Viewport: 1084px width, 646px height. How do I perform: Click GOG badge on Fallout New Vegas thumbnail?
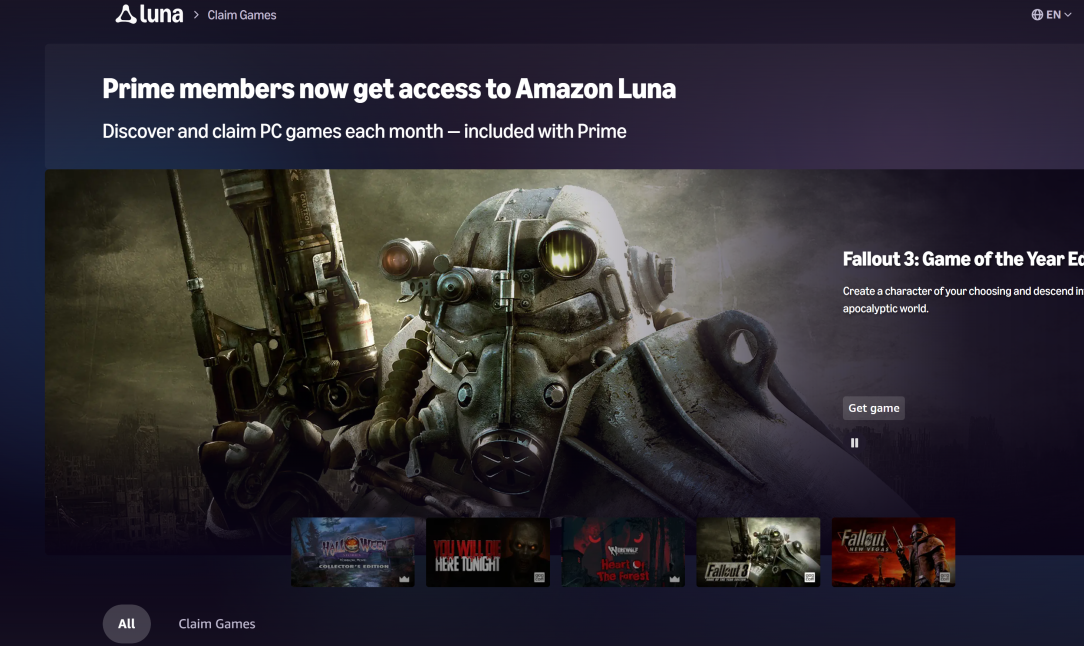coord(945,577)
